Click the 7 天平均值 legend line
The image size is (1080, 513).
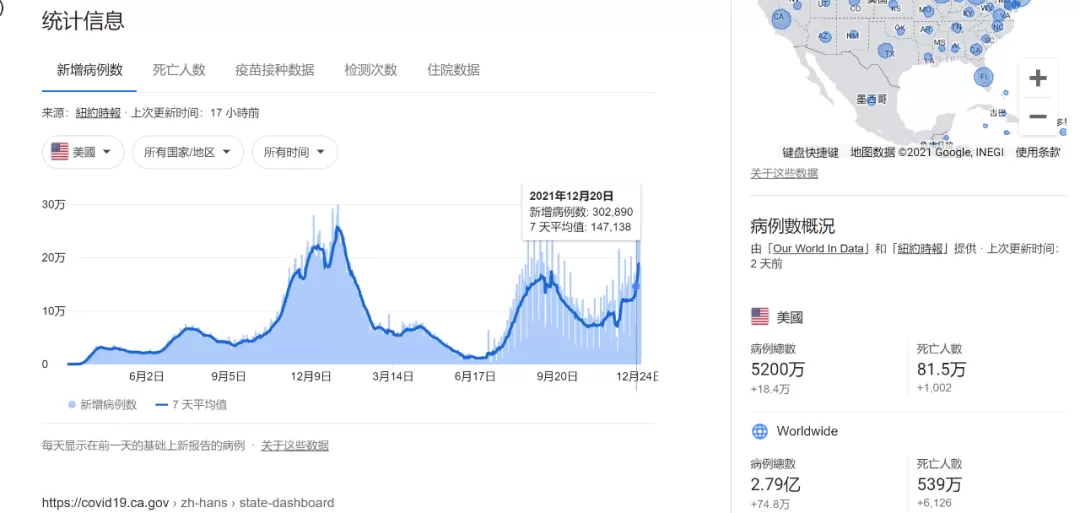[x=162, y=405]
